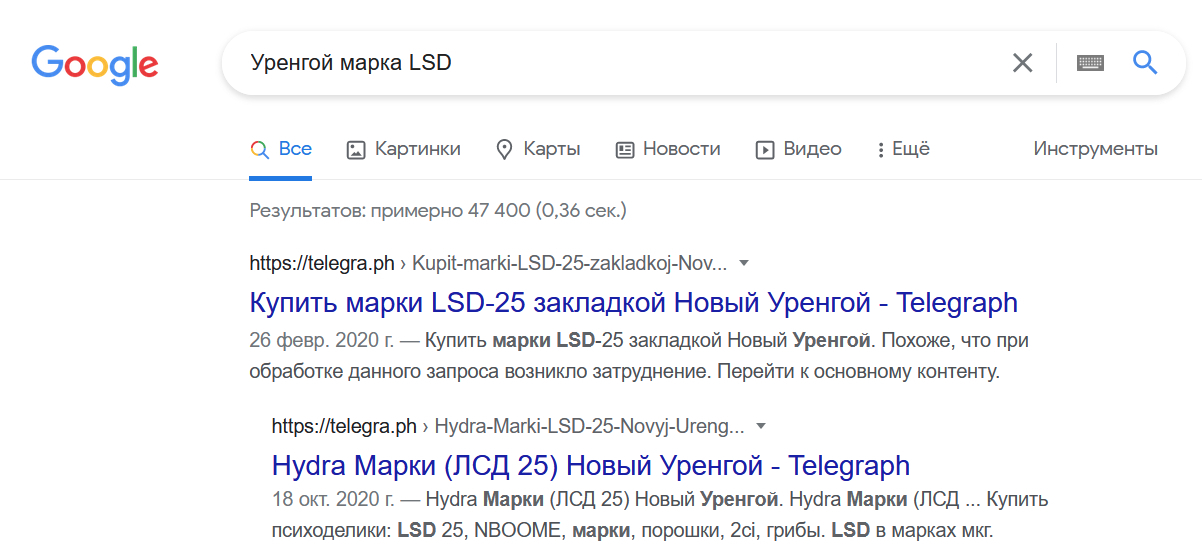Go to the Новости news tab

[x=668, y=149]
